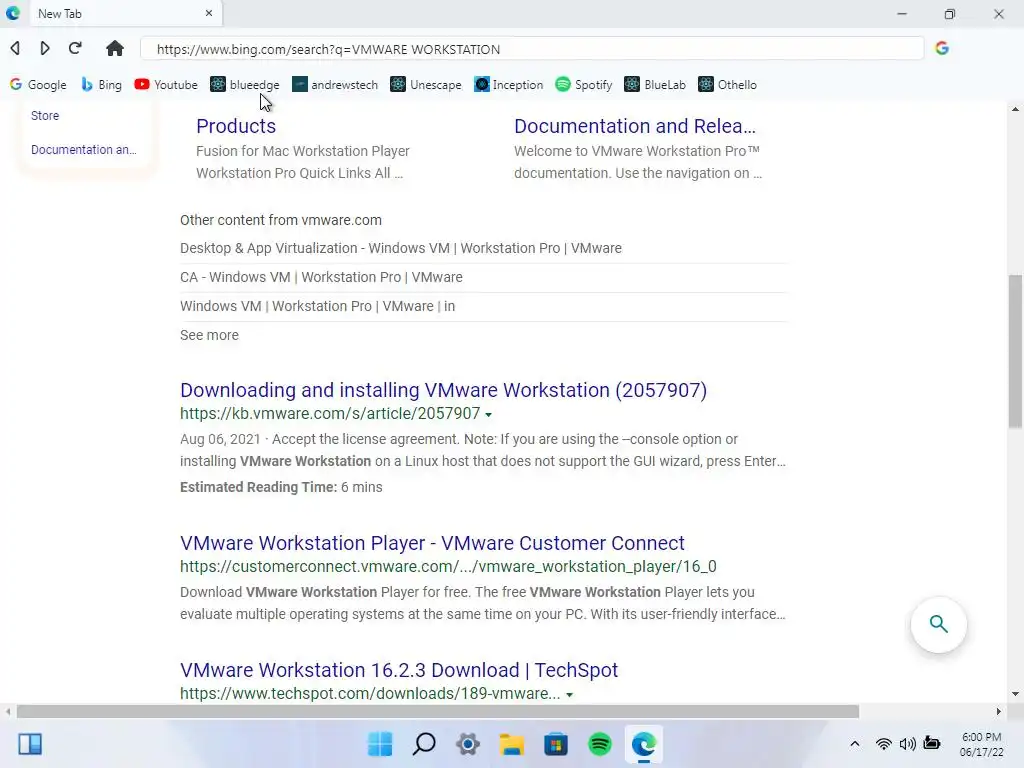Open Downloading and installing VMware Workstation result
The image size is (1024, 768).
[x=443, y=390]
